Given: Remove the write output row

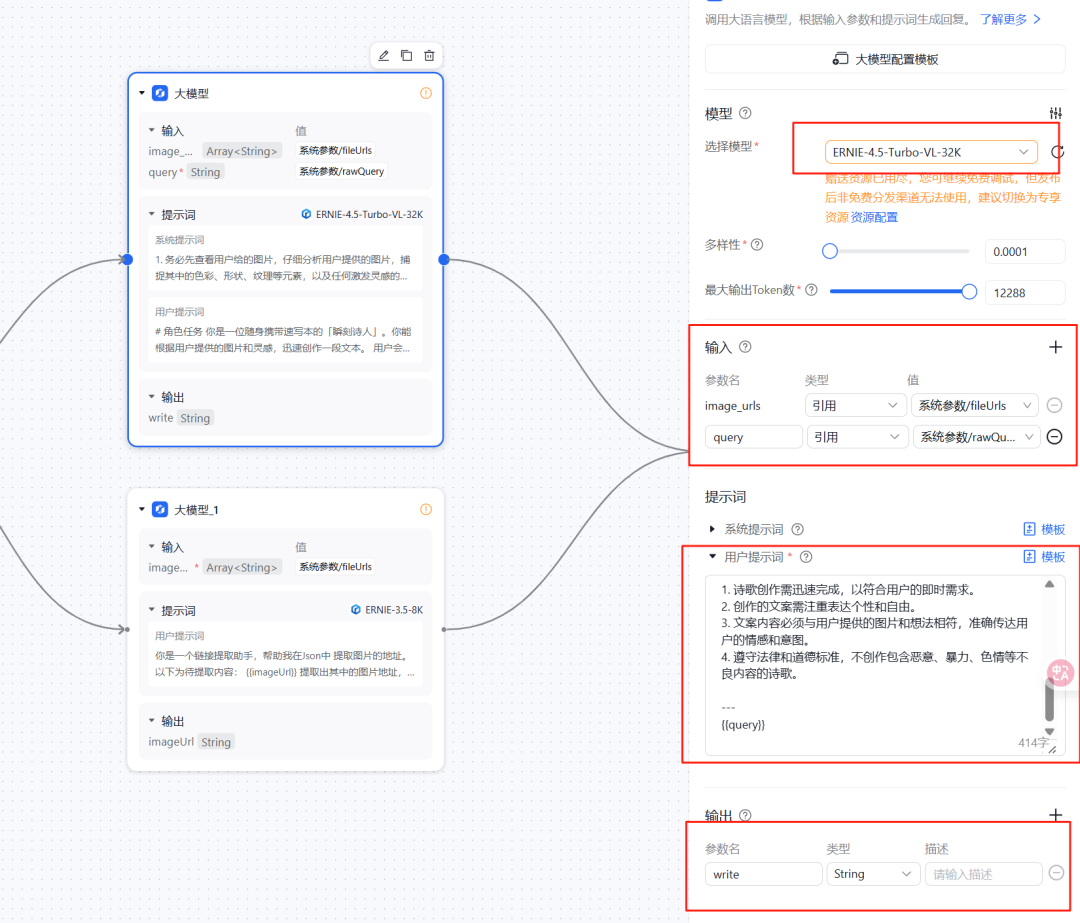Looking at the screenshot, I should tap(1057, 873).
